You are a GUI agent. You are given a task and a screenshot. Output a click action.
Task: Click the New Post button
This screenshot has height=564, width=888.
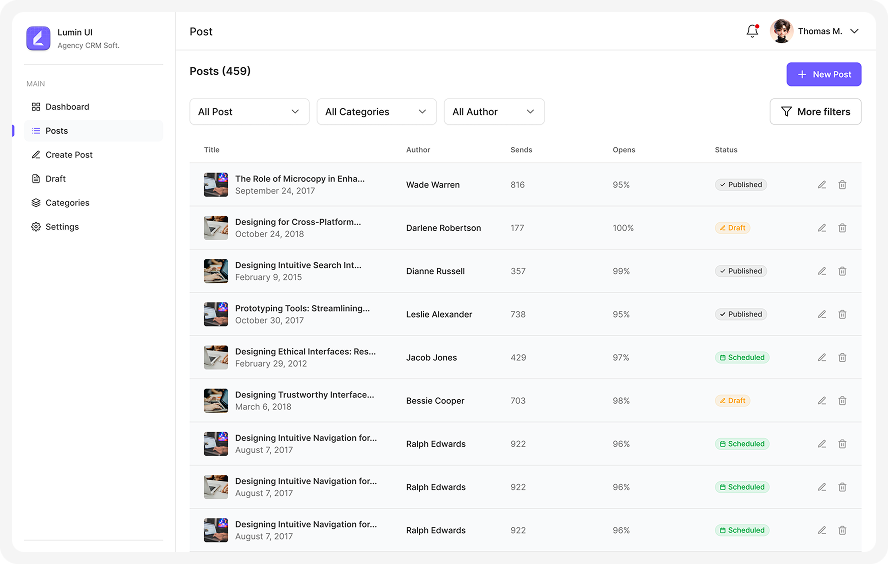(x=823, y=74)
